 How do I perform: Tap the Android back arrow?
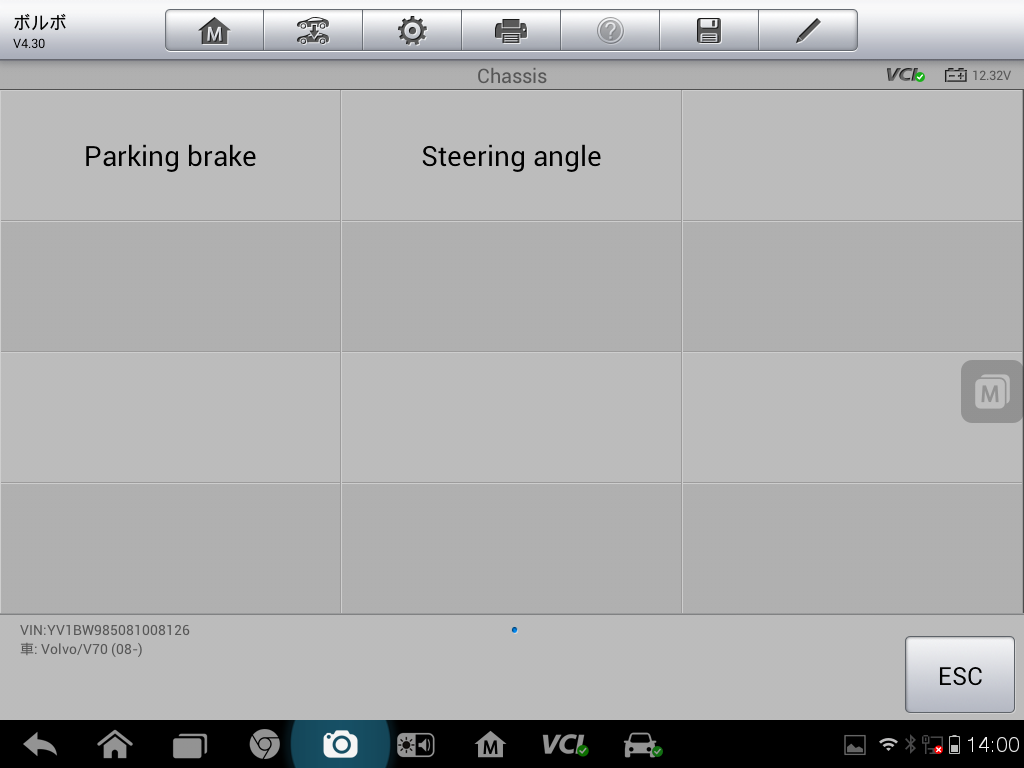click(40, 744)
